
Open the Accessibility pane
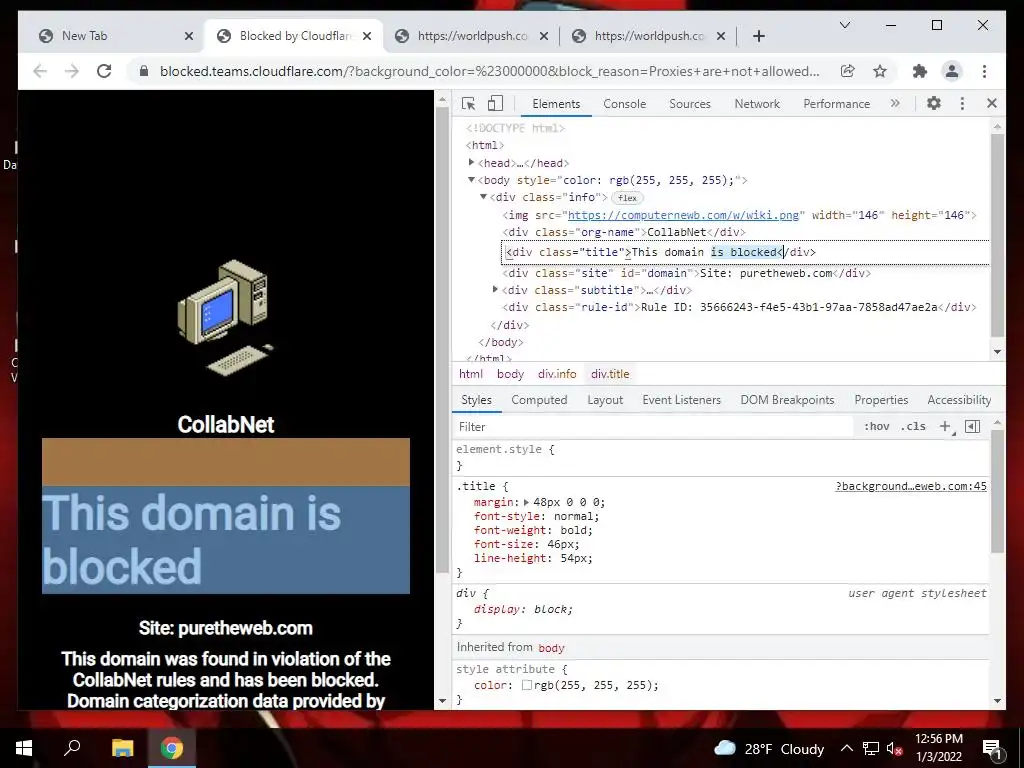959,400
